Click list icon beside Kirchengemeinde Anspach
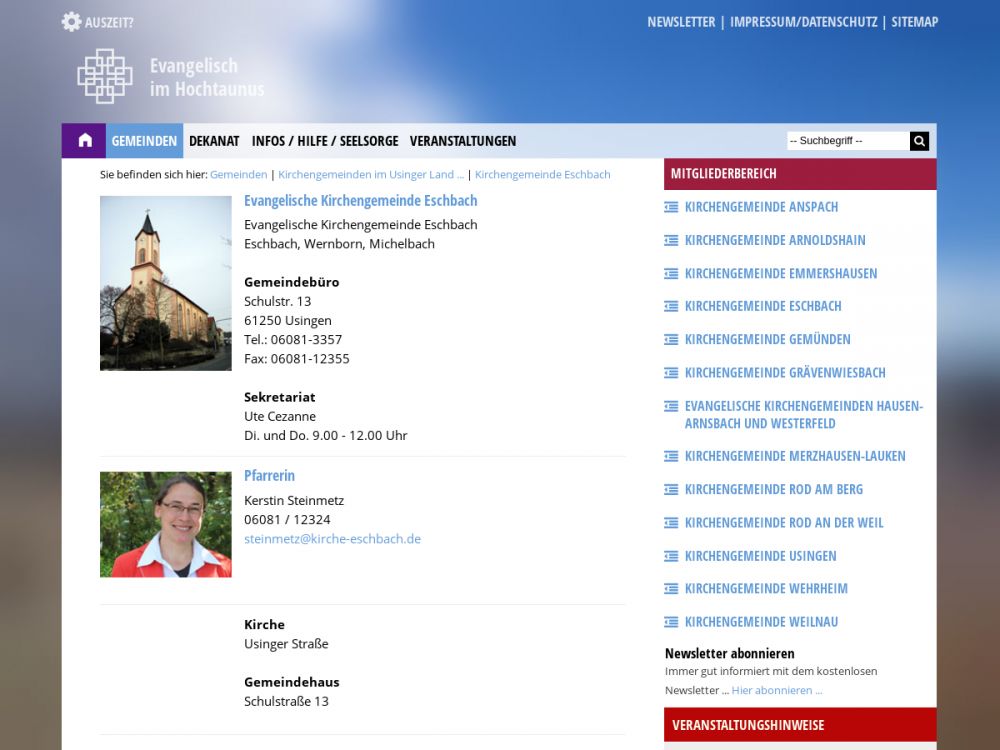Image resolution: width=1000 pixels, height=750 pixels. click(671, 207)
